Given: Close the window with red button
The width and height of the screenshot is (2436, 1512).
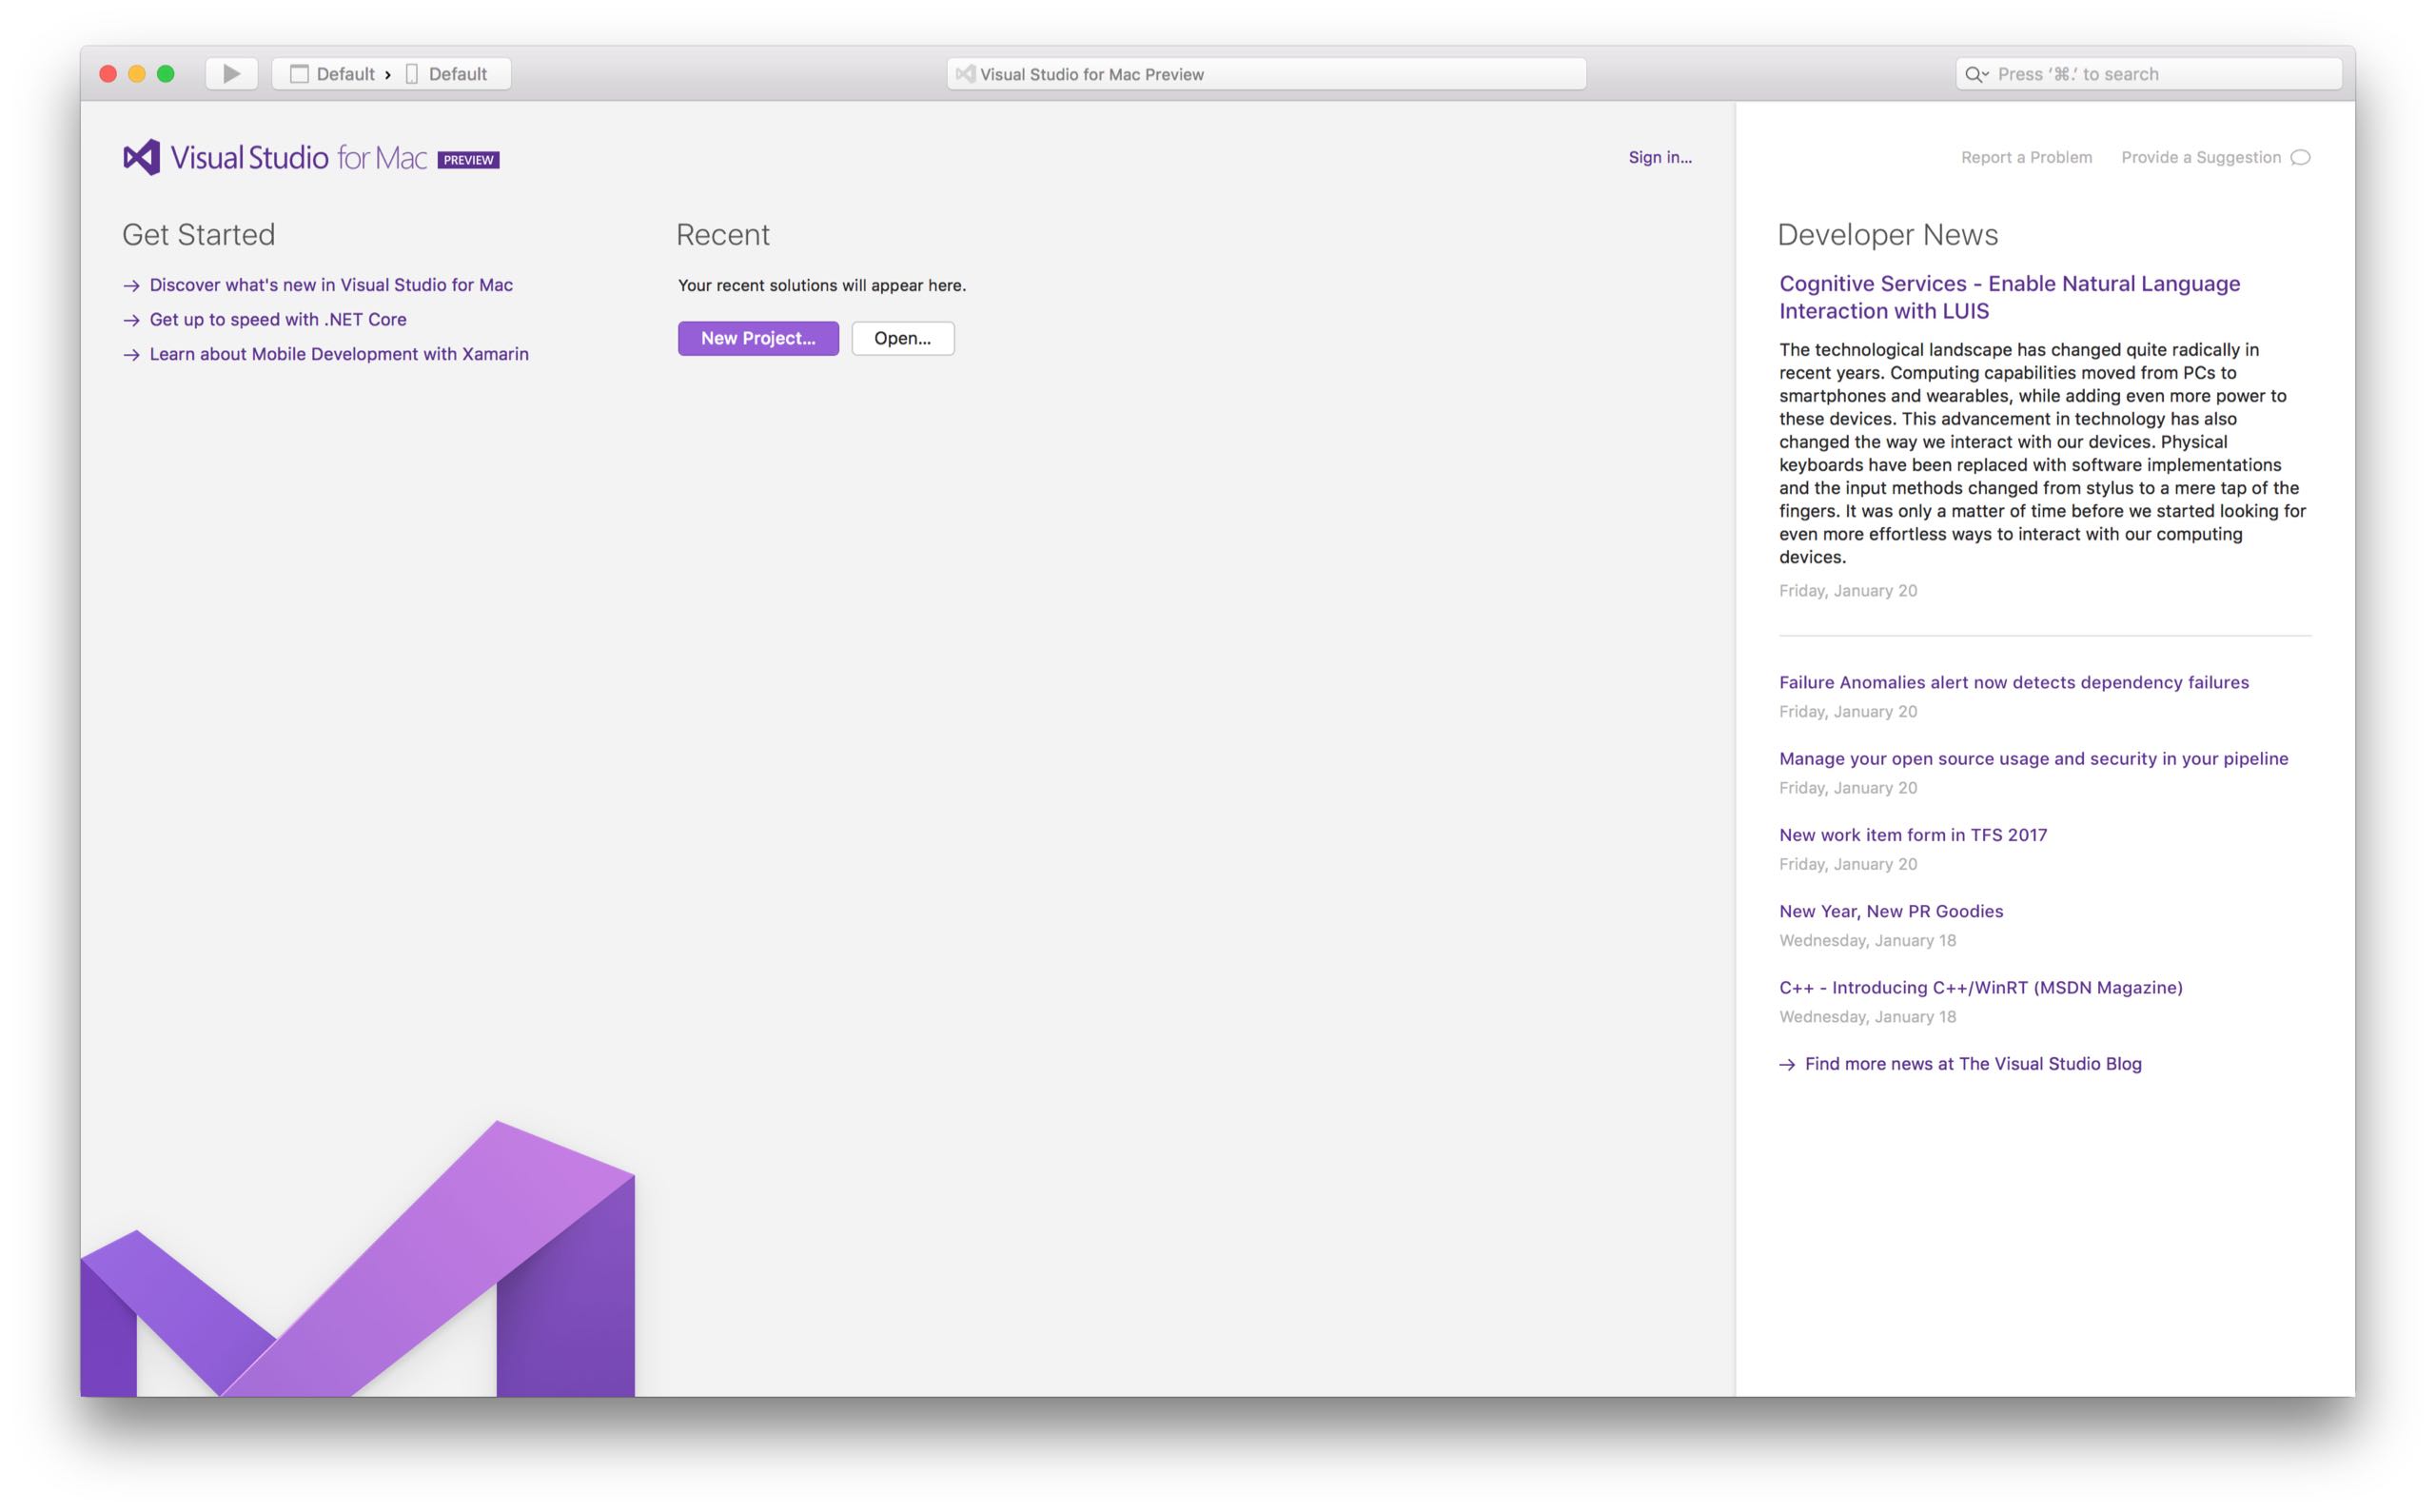Looking at the screenshot, I should click(108, 74).
